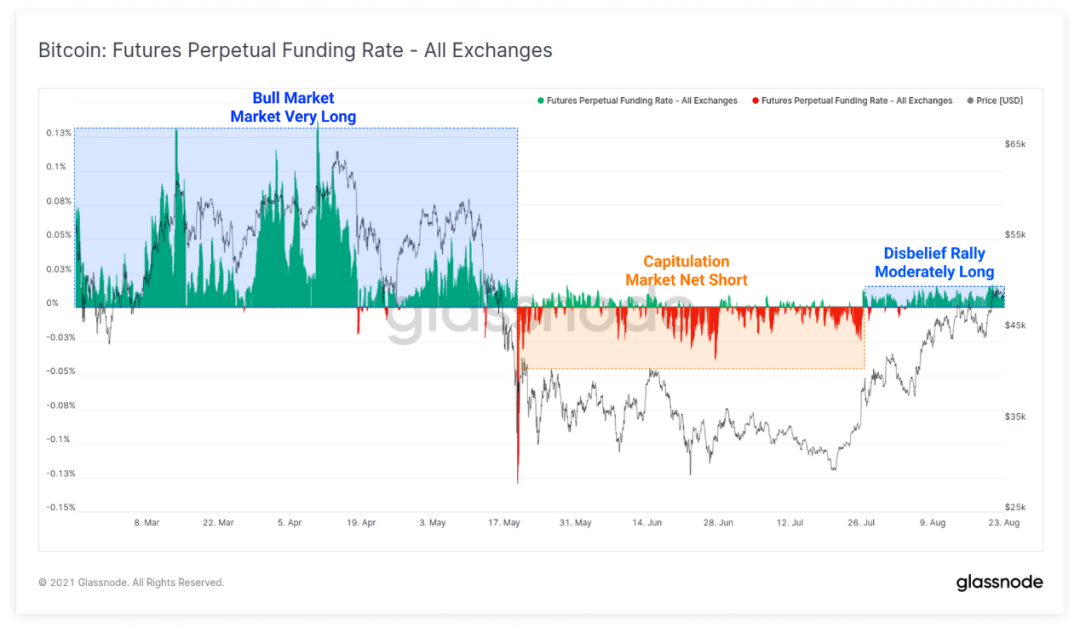Click the 2021 Glassnode All Rights Reserved text

tap(132, 582)
